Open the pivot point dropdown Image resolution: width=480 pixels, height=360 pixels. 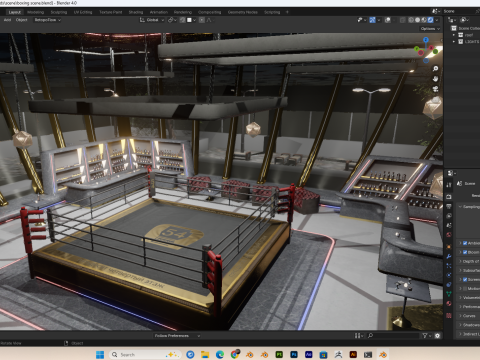click(172, 20)
